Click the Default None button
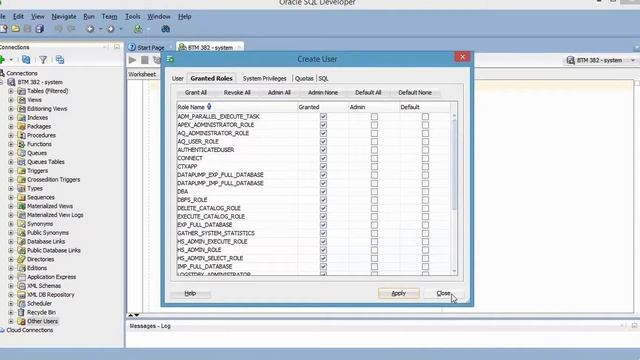Viewport: 640px width, 360px height. 415,93
